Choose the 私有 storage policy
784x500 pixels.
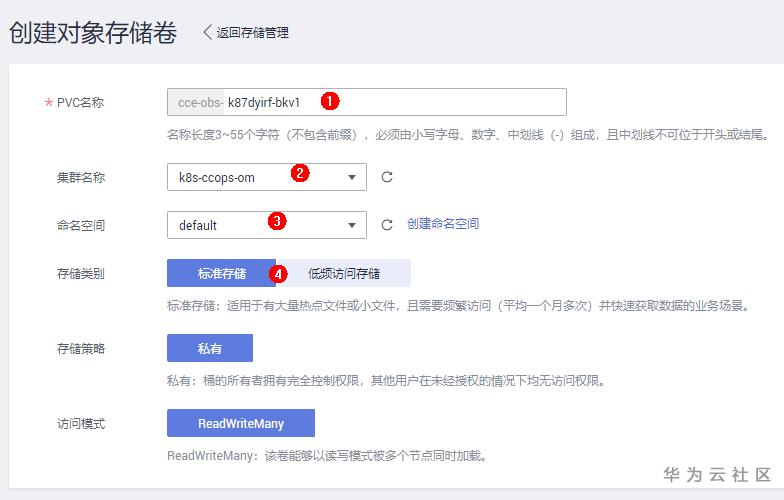(210, 348)
